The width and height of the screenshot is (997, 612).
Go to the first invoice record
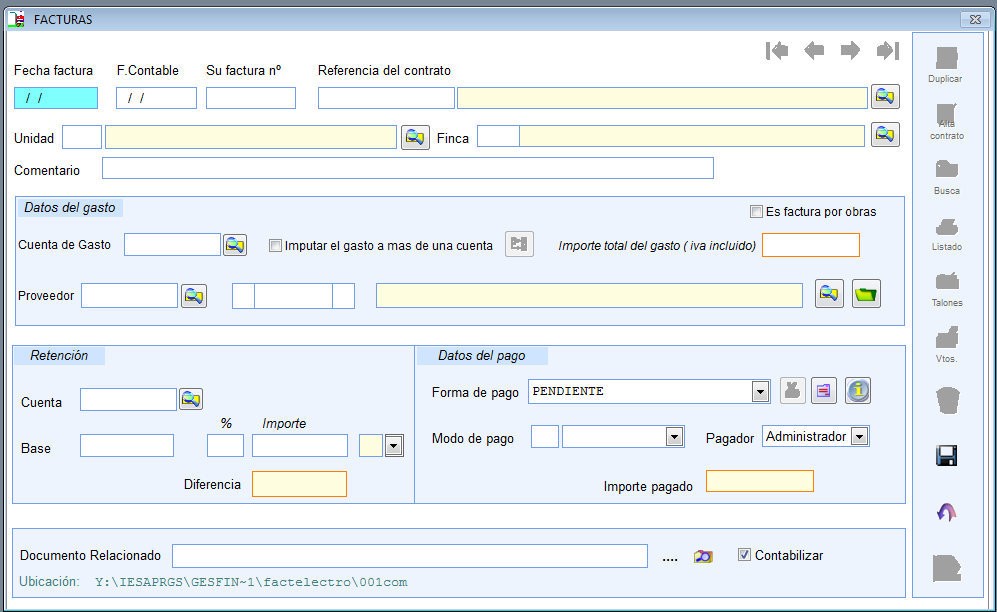click(x=777, y=51)
